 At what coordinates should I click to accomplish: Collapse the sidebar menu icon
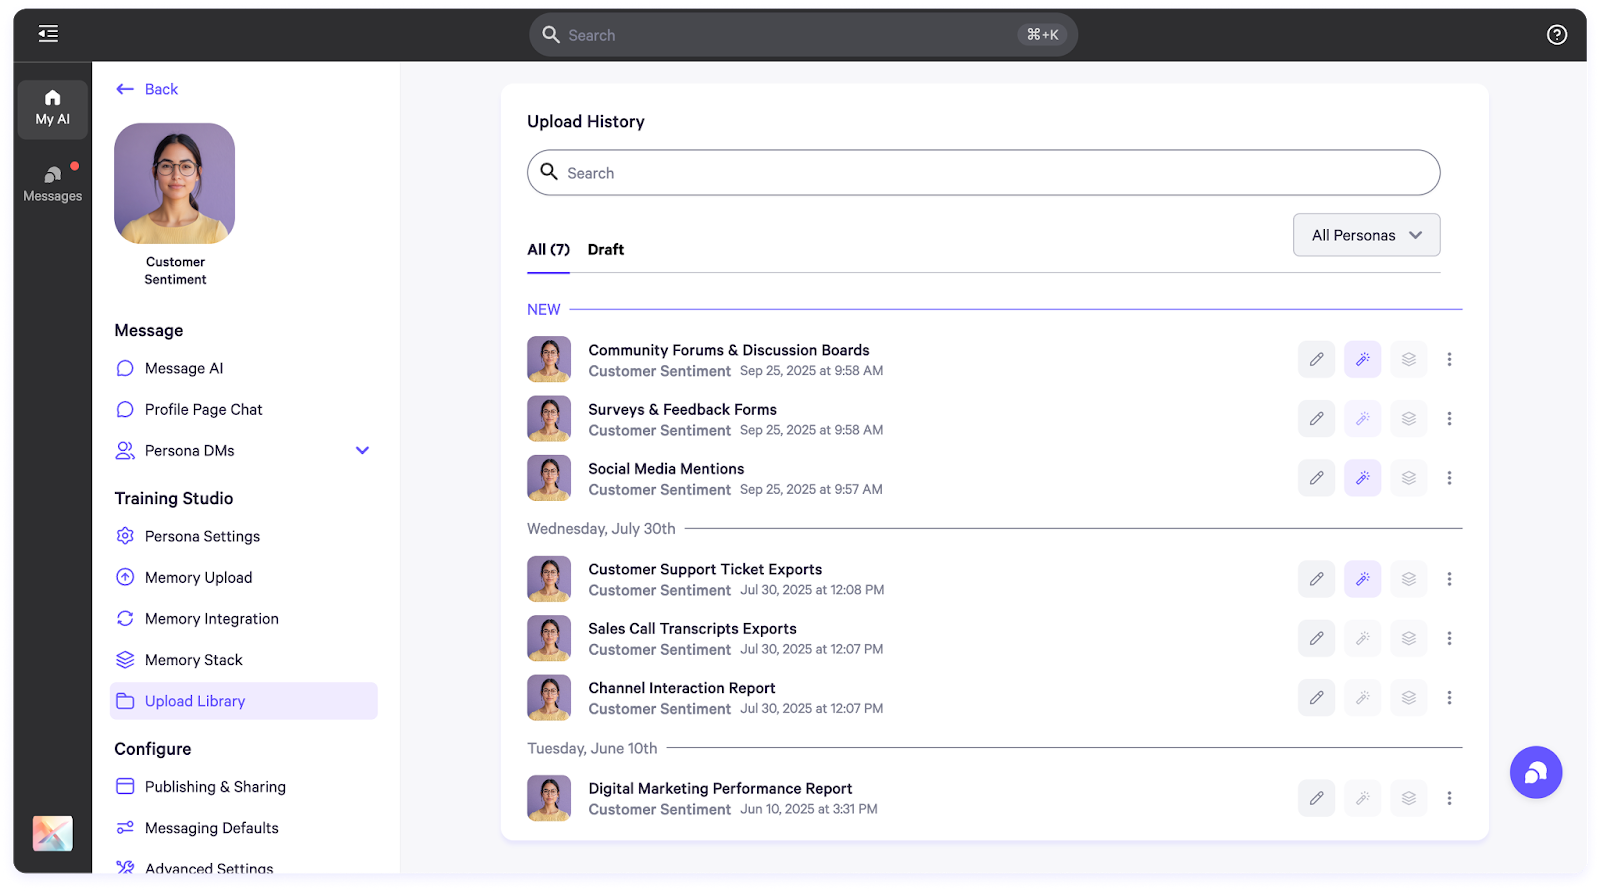pos(48,34)
